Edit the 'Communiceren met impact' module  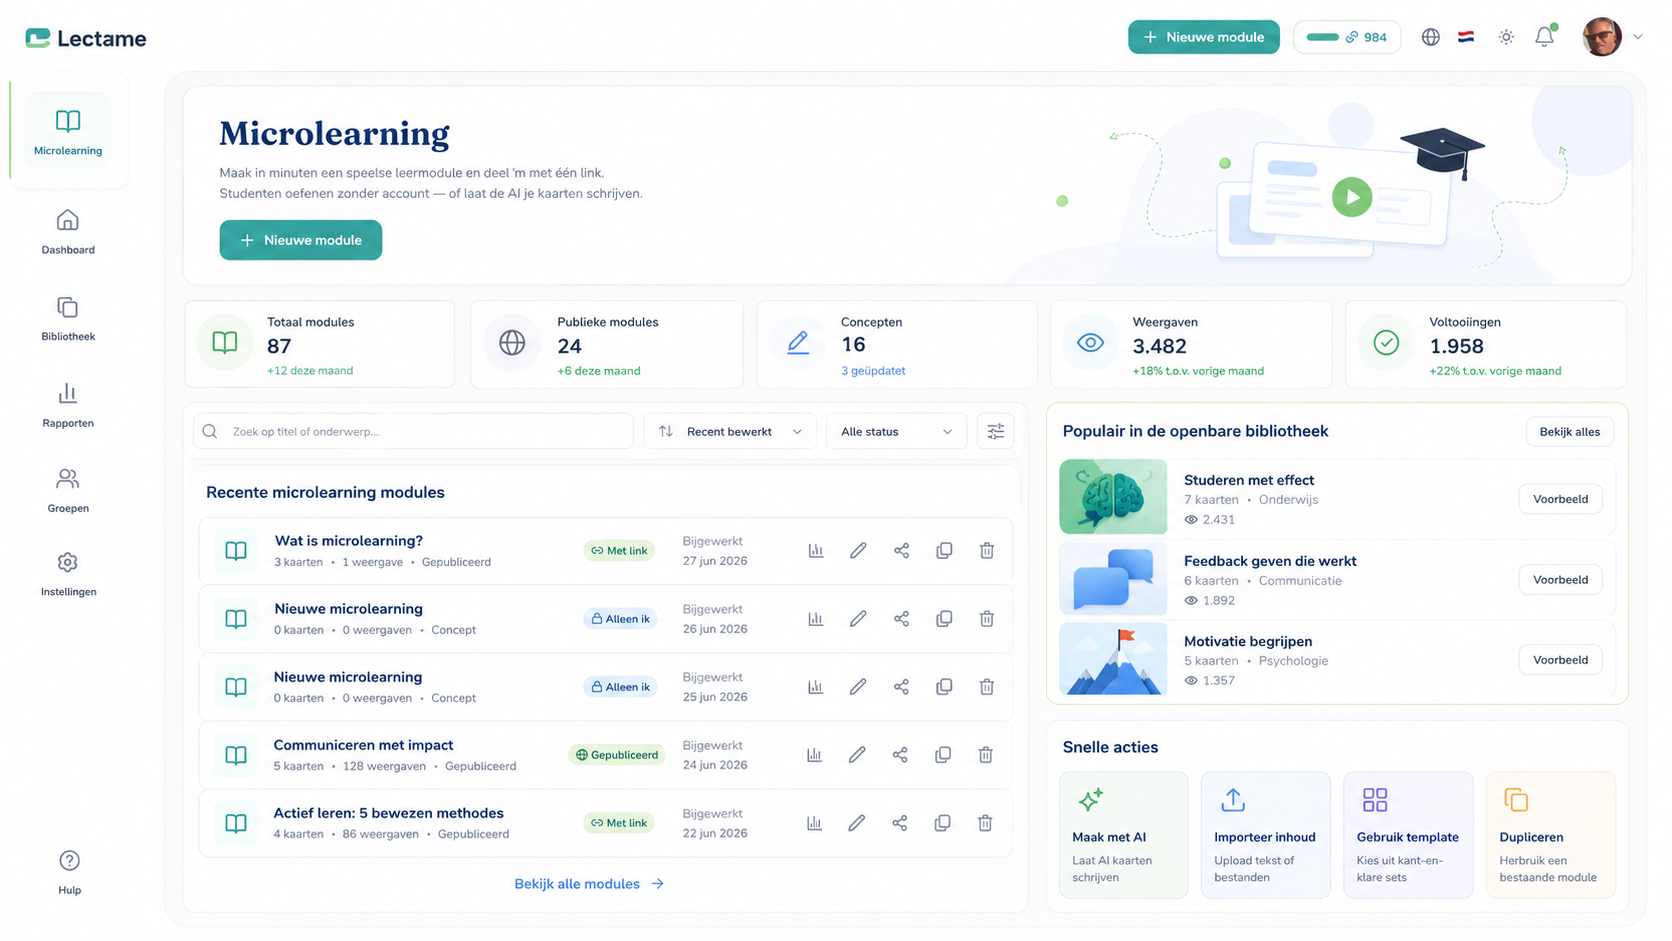pos(857,755)
